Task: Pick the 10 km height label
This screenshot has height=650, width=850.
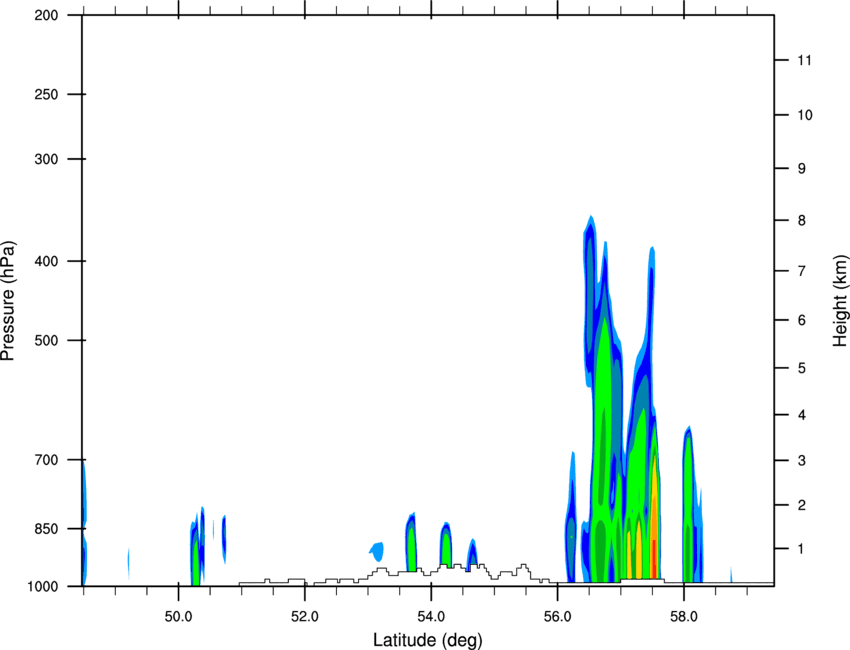Action: [805, 115]
